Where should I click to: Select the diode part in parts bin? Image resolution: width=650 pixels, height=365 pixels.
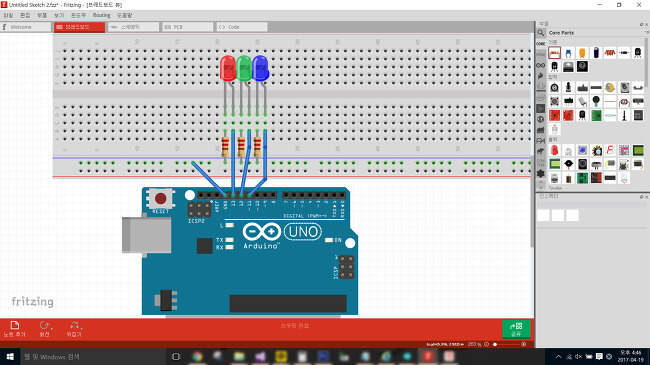624,53
